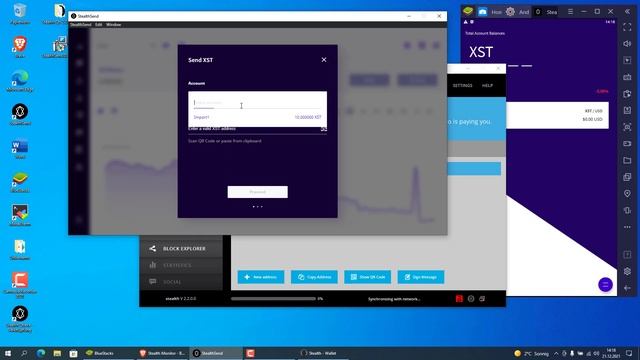Click the BlueStacks sync operations icon
The width and height of the screenshot is (640, 360).
point(627,94)
